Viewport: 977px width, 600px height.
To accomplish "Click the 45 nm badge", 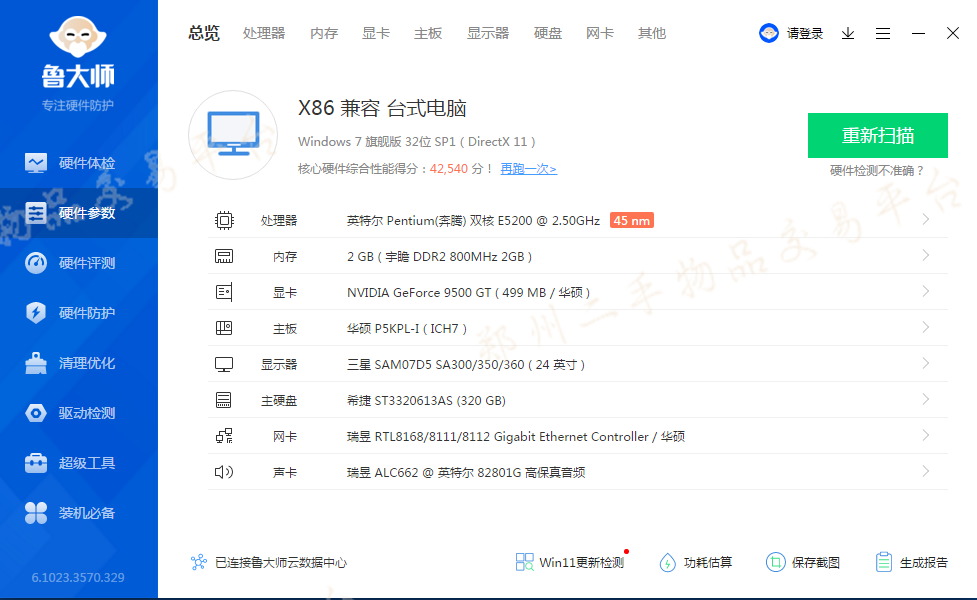I will pyautogui.click(x=632, y=221).
